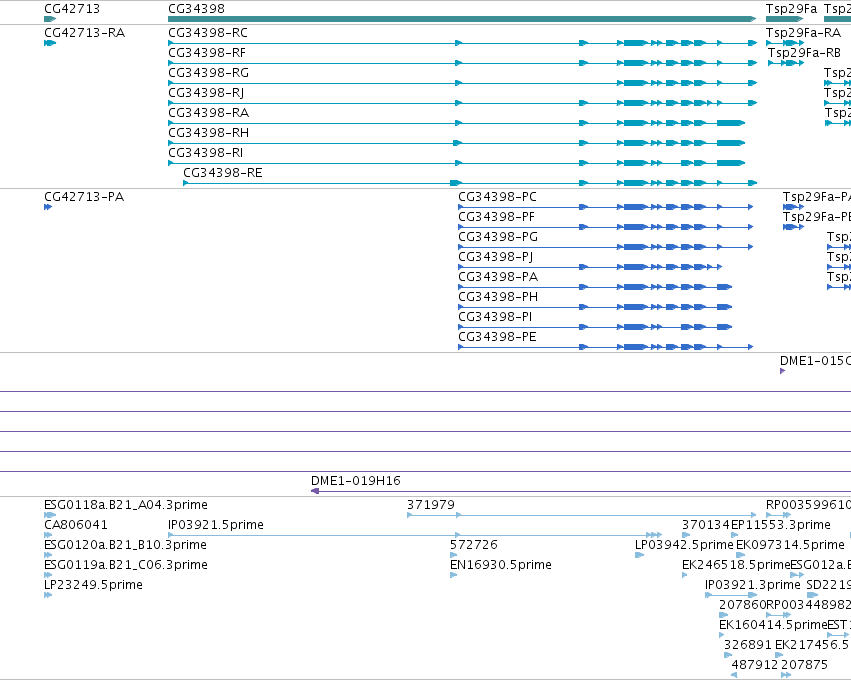Click the CG34398-PI protein label

495,317
